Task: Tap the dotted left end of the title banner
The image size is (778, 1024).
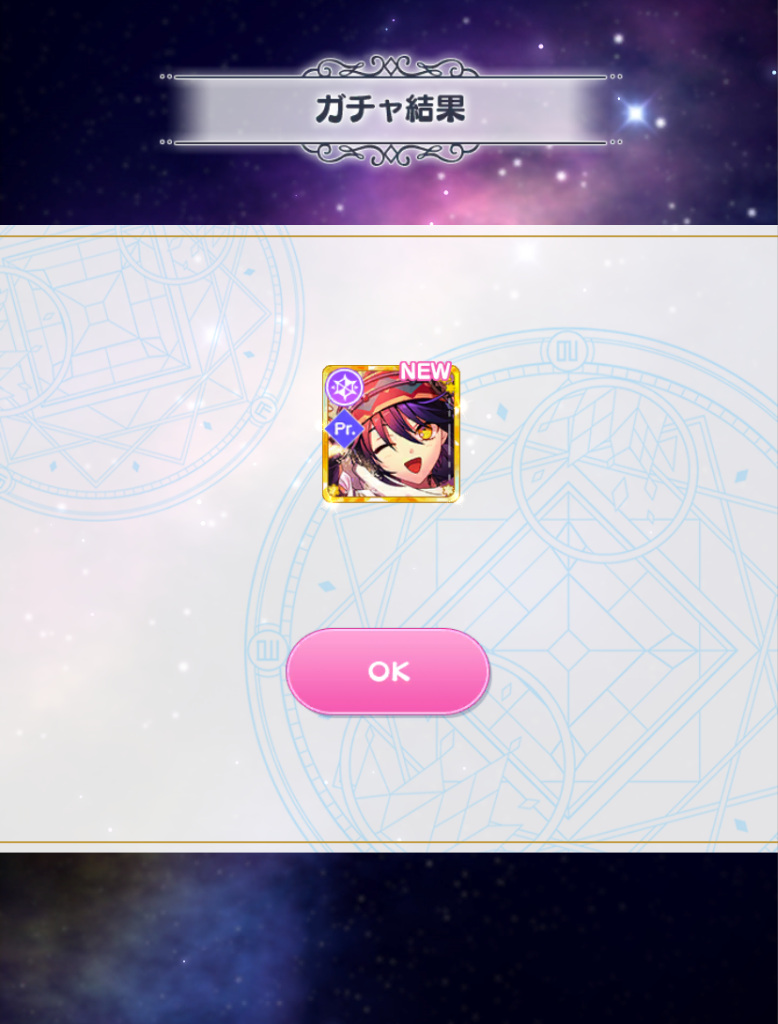Action: (167, 76)
